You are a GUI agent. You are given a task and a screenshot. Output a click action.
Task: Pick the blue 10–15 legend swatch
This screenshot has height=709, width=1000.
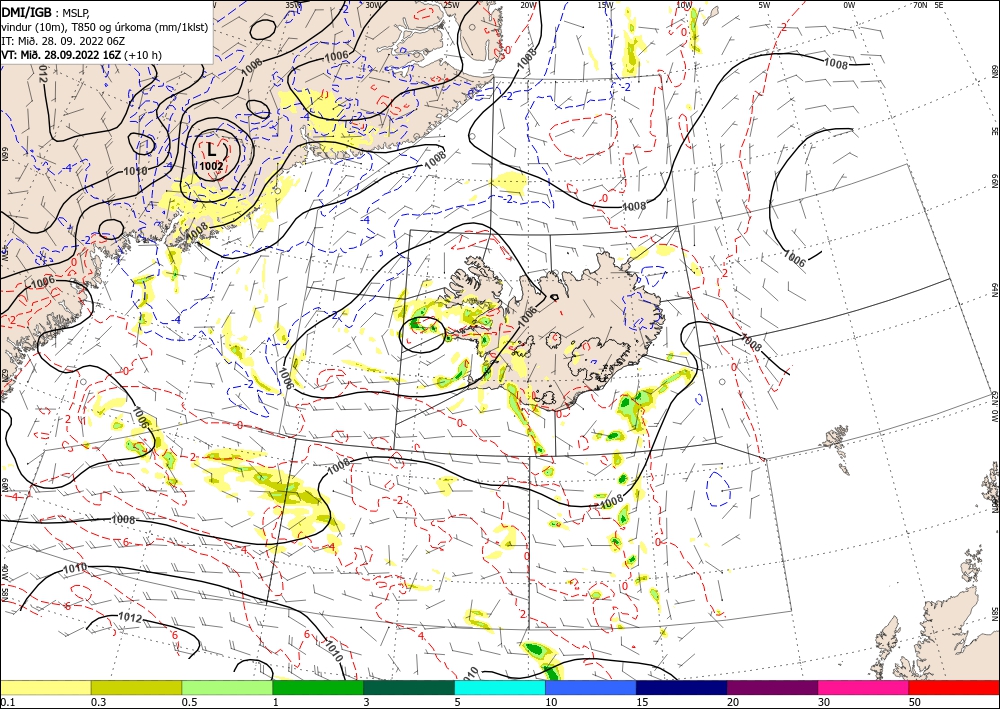[591, 688]
